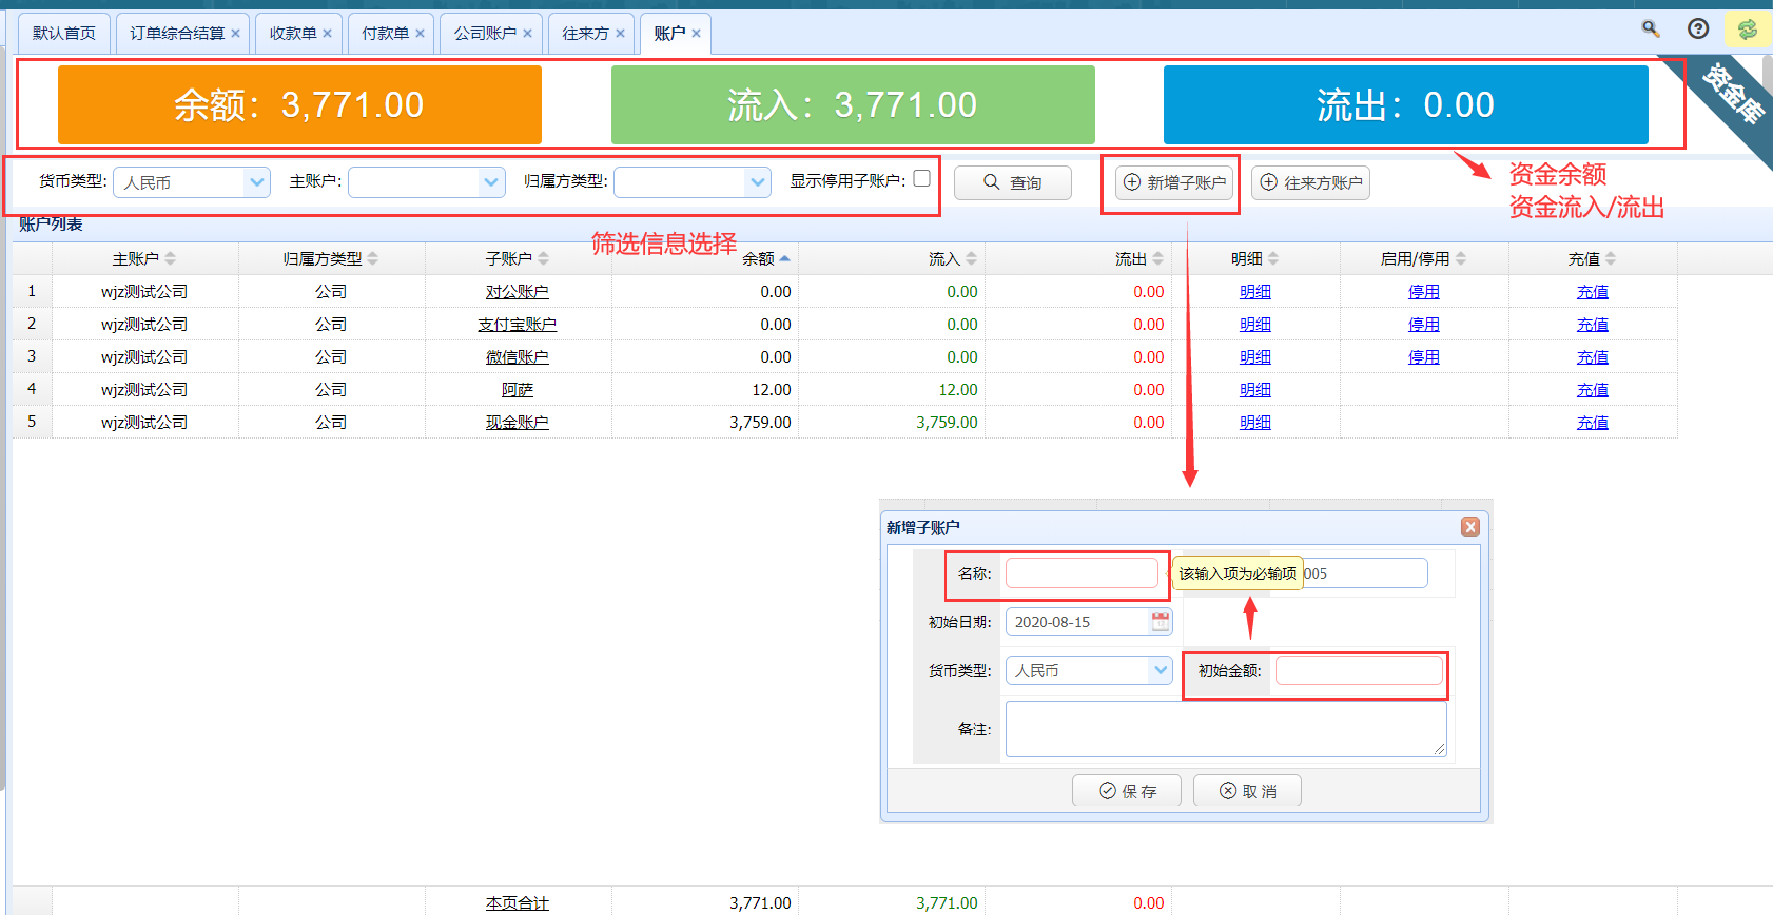Click the search magnifier icon at top right
1774x915 pixels.
coord(1651,29)
